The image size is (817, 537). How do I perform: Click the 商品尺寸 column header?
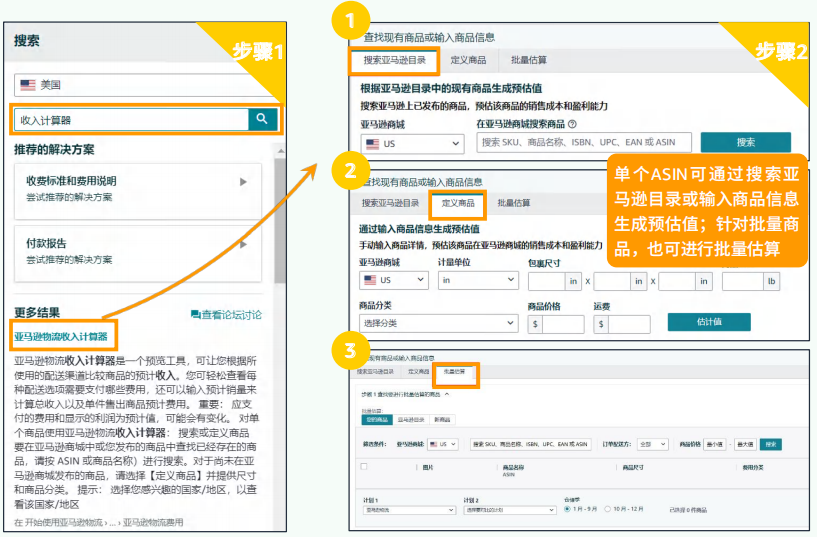click(633, 467)
